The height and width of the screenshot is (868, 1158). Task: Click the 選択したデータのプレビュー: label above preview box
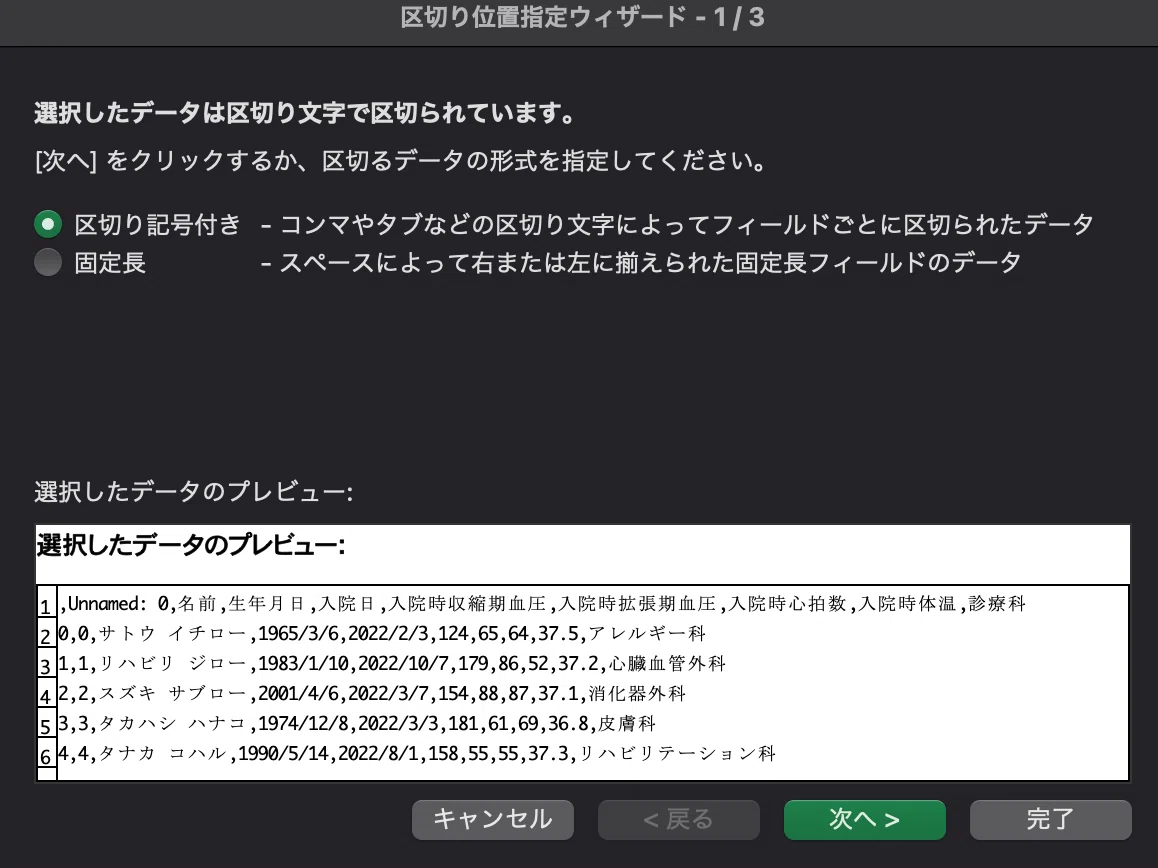tap(193, 492)
